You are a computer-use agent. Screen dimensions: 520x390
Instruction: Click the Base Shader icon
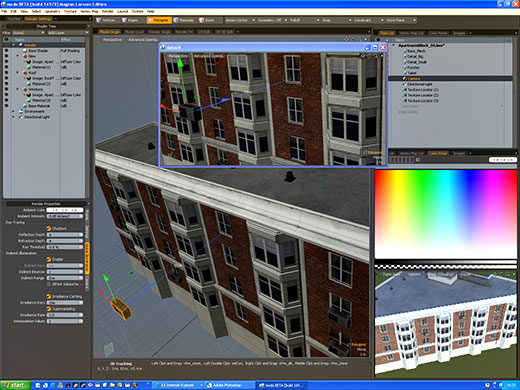25,50
